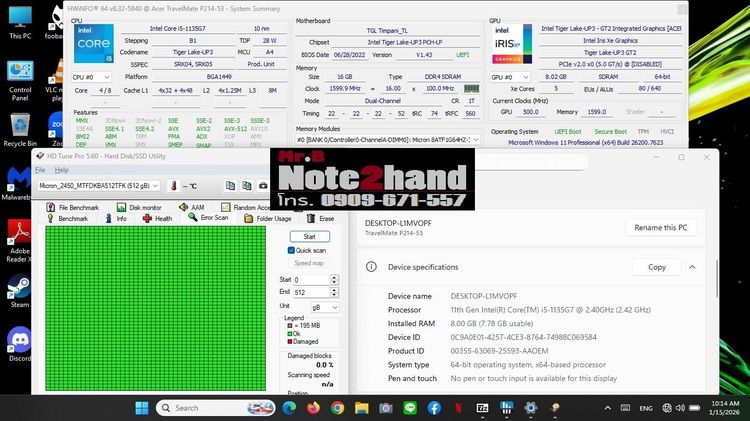This screenshot has height=421, width=750.
Task: Open the LINE app from the taskbar
Action: pyautogui.click(x=410, y=408)
